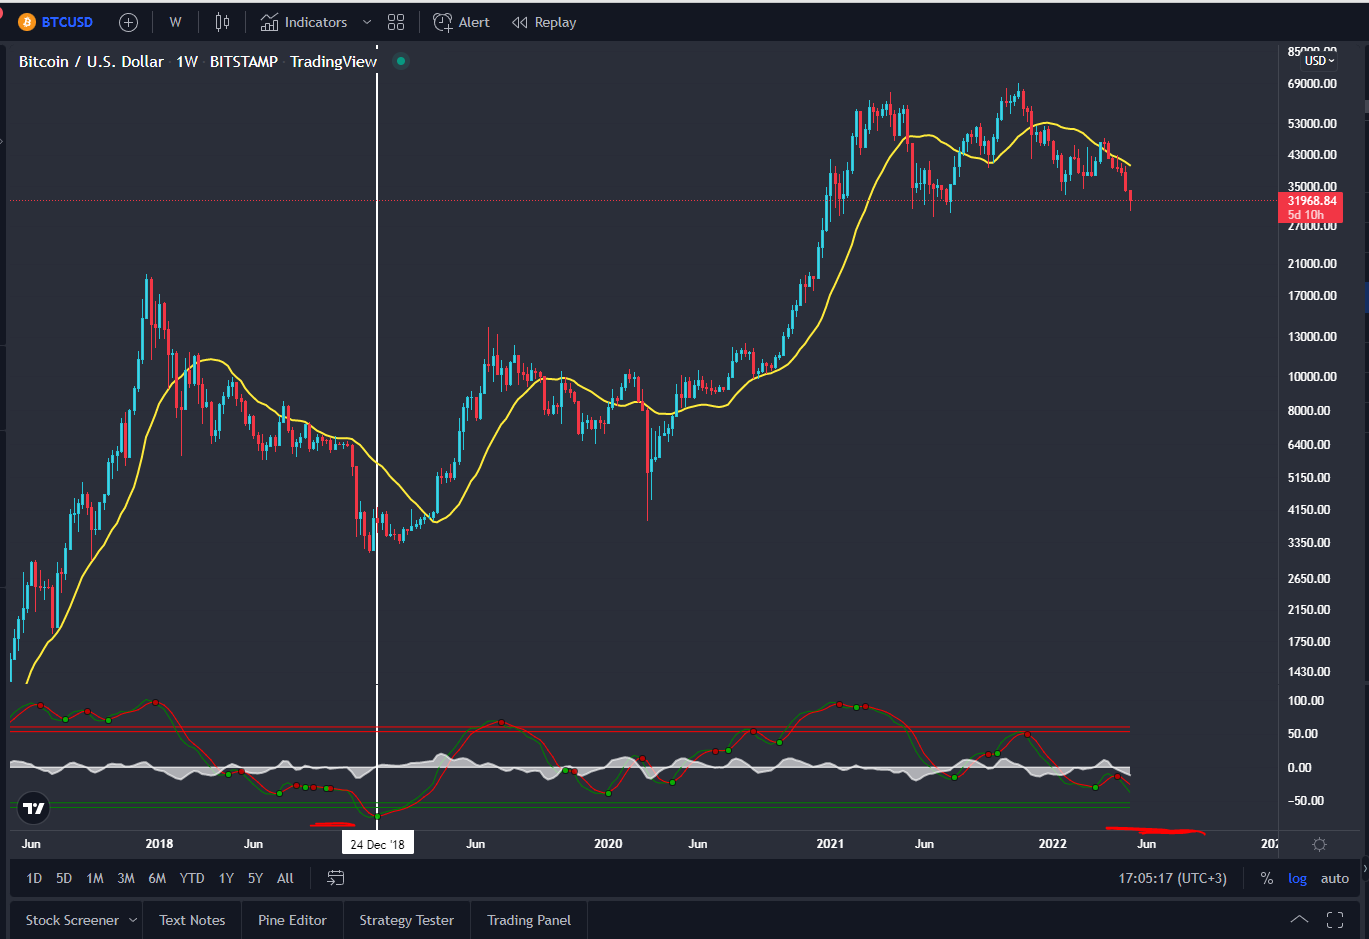Open the USD currency dropdown
Image resolution: width=1369 pixels, height=939 pixels.
pyautogui.click(x=1319, y=61)
